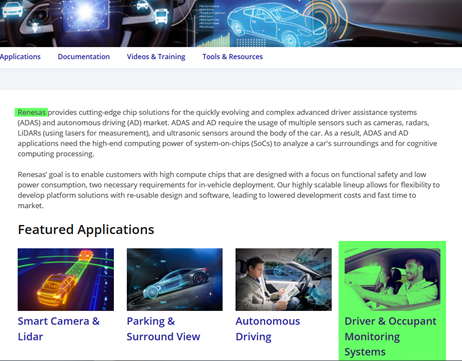Screen dimensions: 462x361
Task: Click the orange radar arcs in banner
Action: point(325,16)
